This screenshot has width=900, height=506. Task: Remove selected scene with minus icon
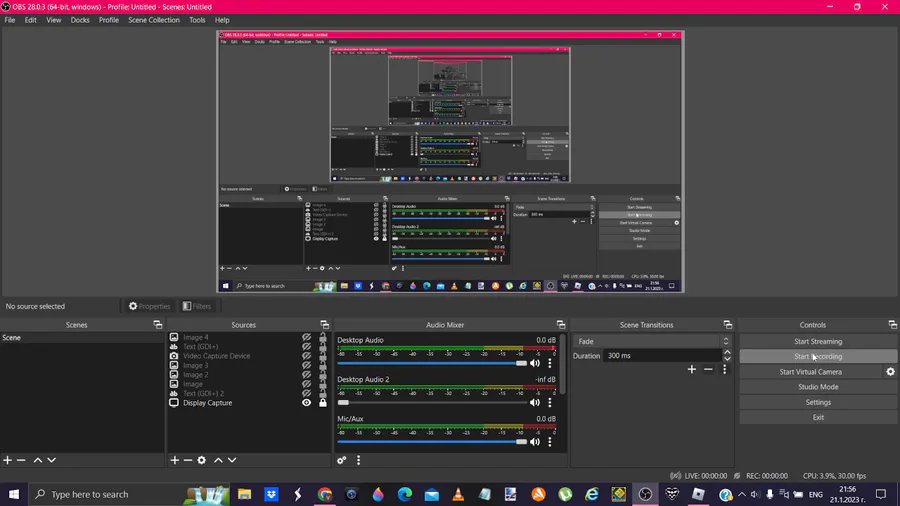pos(21,460)
